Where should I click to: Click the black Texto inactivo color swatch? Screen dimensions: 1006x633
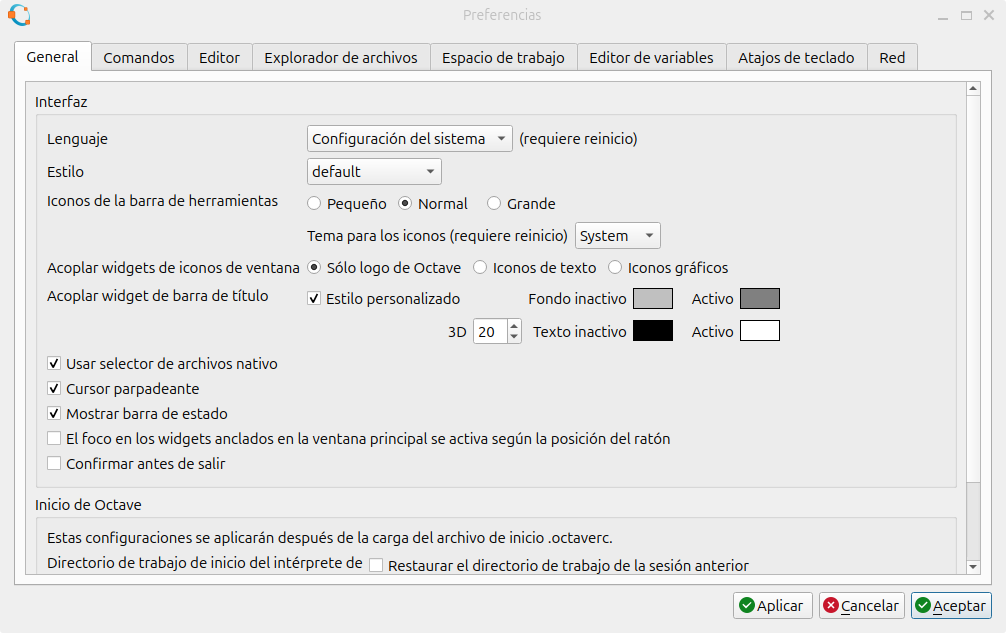coord(653,331)
